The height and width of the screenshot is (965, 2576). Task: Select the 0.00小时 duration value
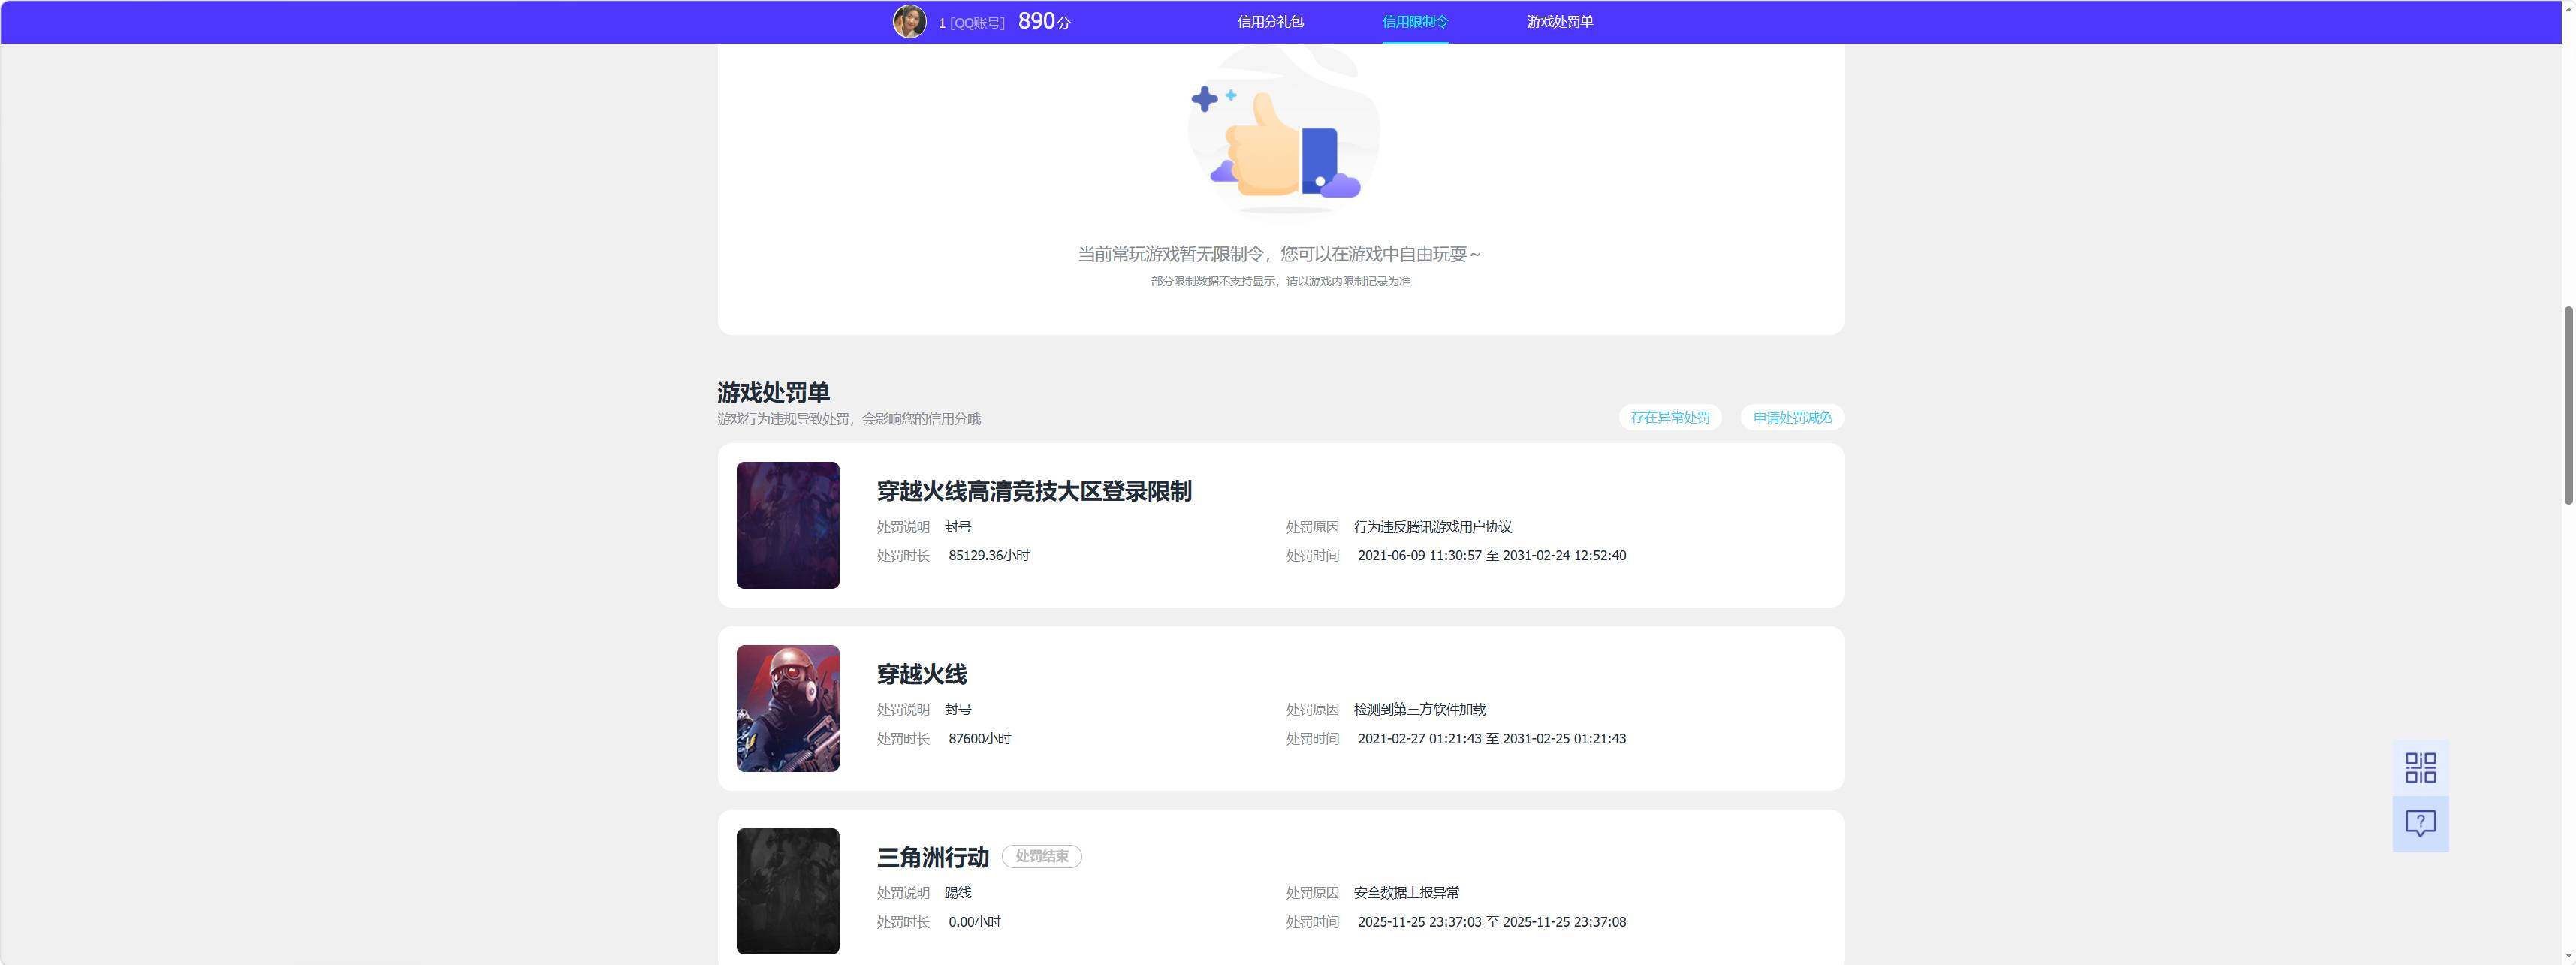point(975,922)
